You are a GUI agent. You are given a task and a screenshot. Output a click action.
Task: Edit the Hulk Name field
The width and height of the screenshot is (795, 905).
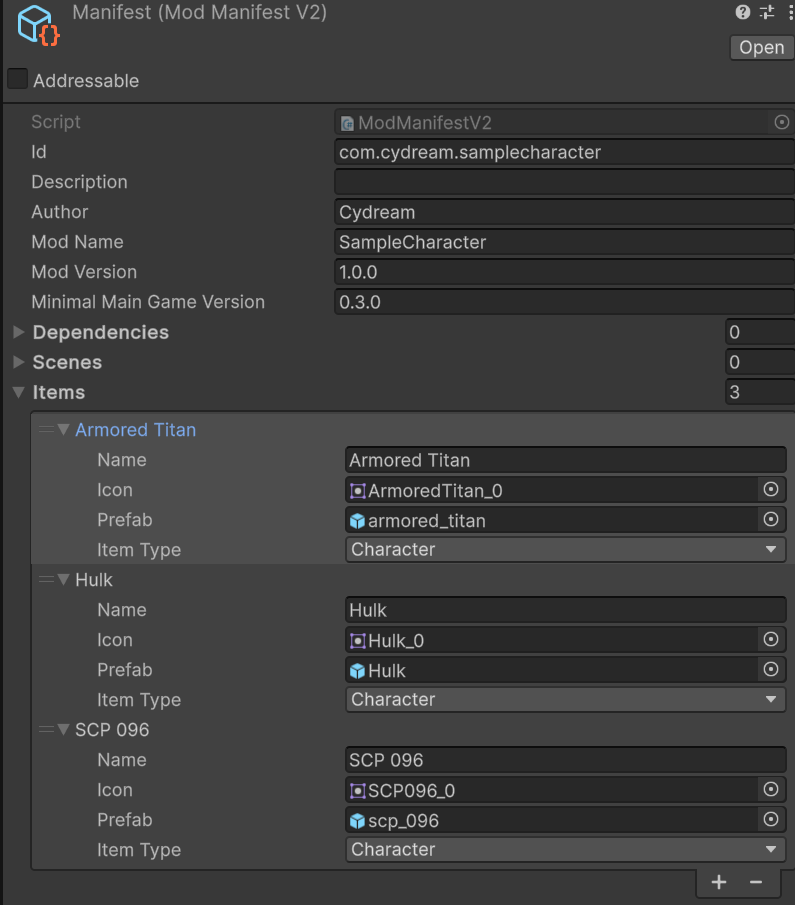pos(566,611)
